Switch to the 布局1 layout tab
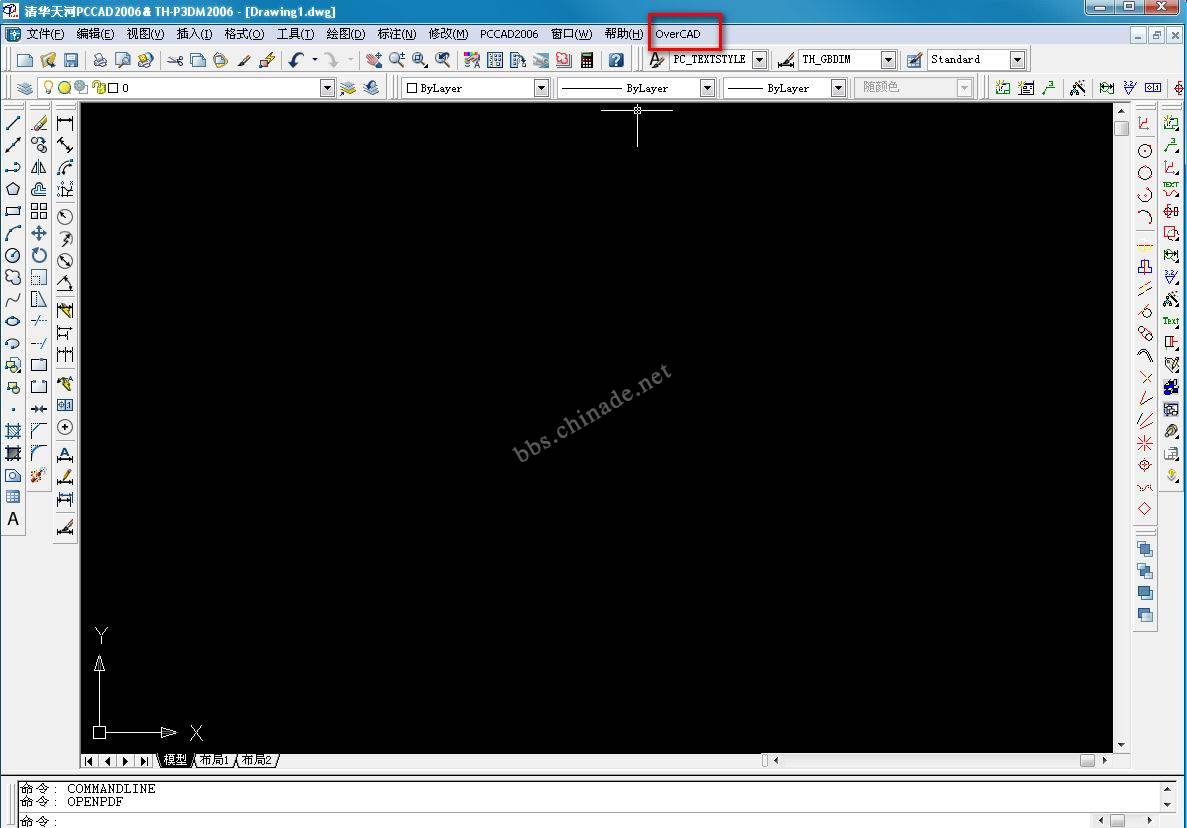 (215, 760)
